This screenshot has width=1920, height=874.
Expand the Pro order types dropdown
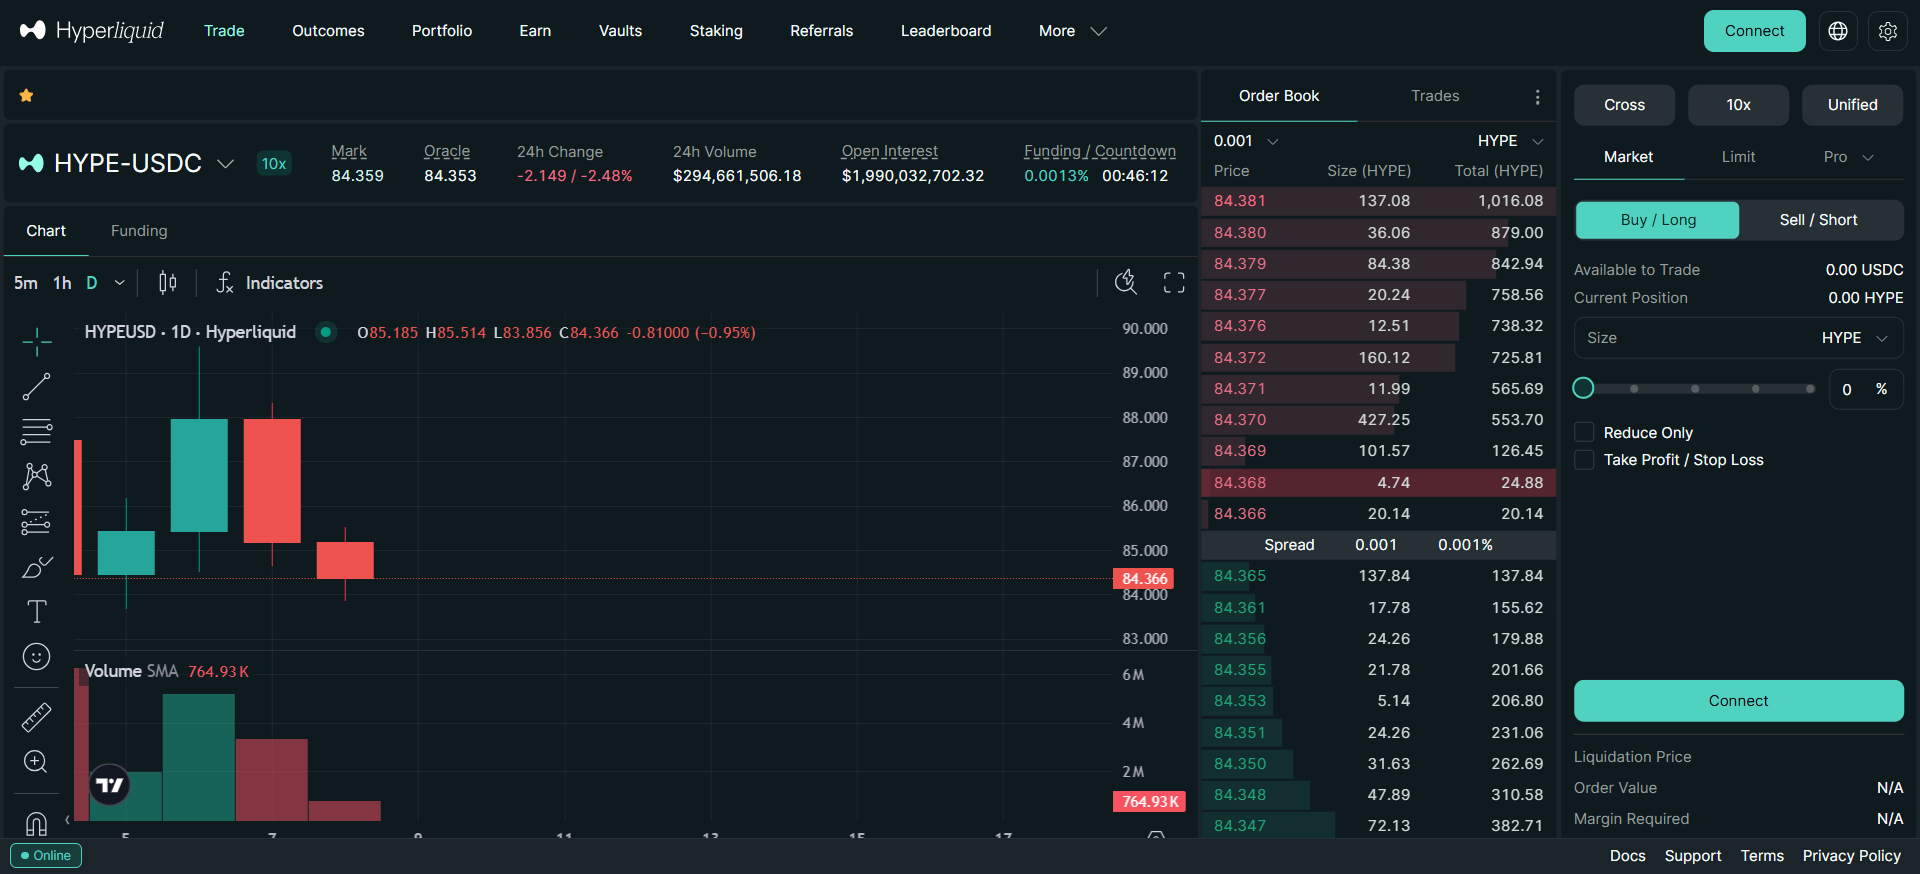[x=1848, y=157]
